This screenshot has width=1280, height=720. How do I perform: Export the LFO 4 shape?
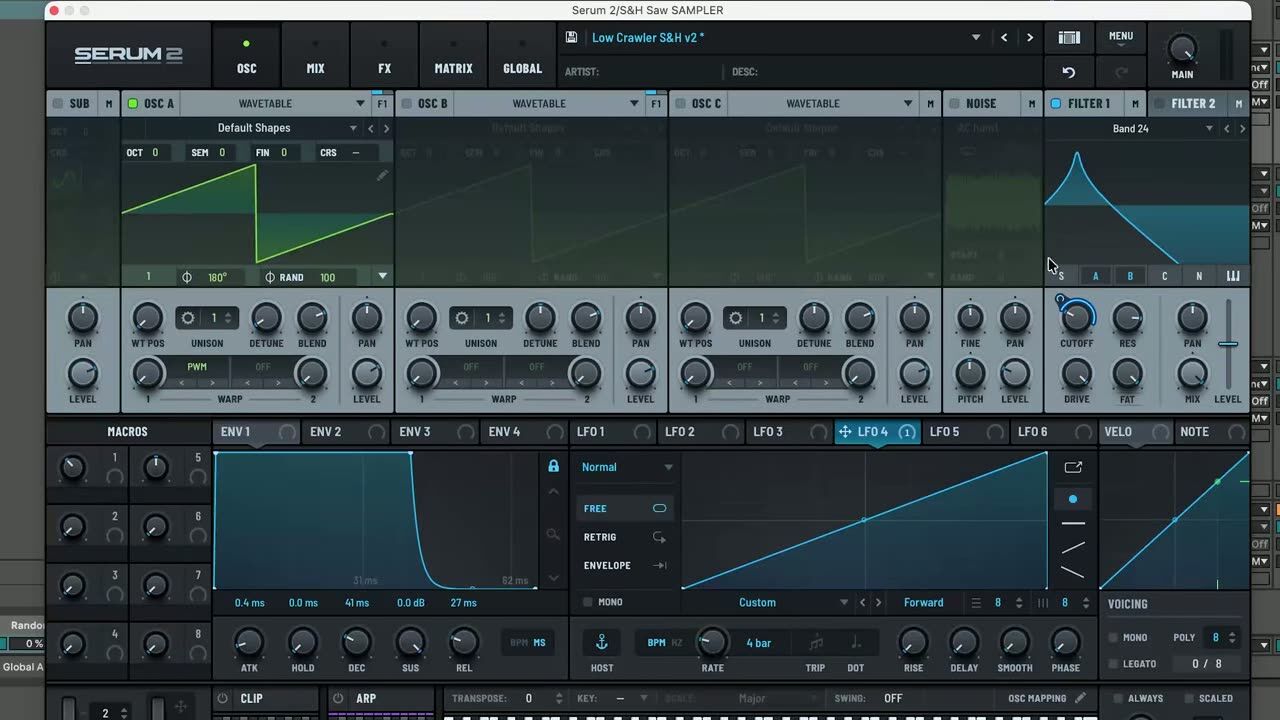point(1073,467)
